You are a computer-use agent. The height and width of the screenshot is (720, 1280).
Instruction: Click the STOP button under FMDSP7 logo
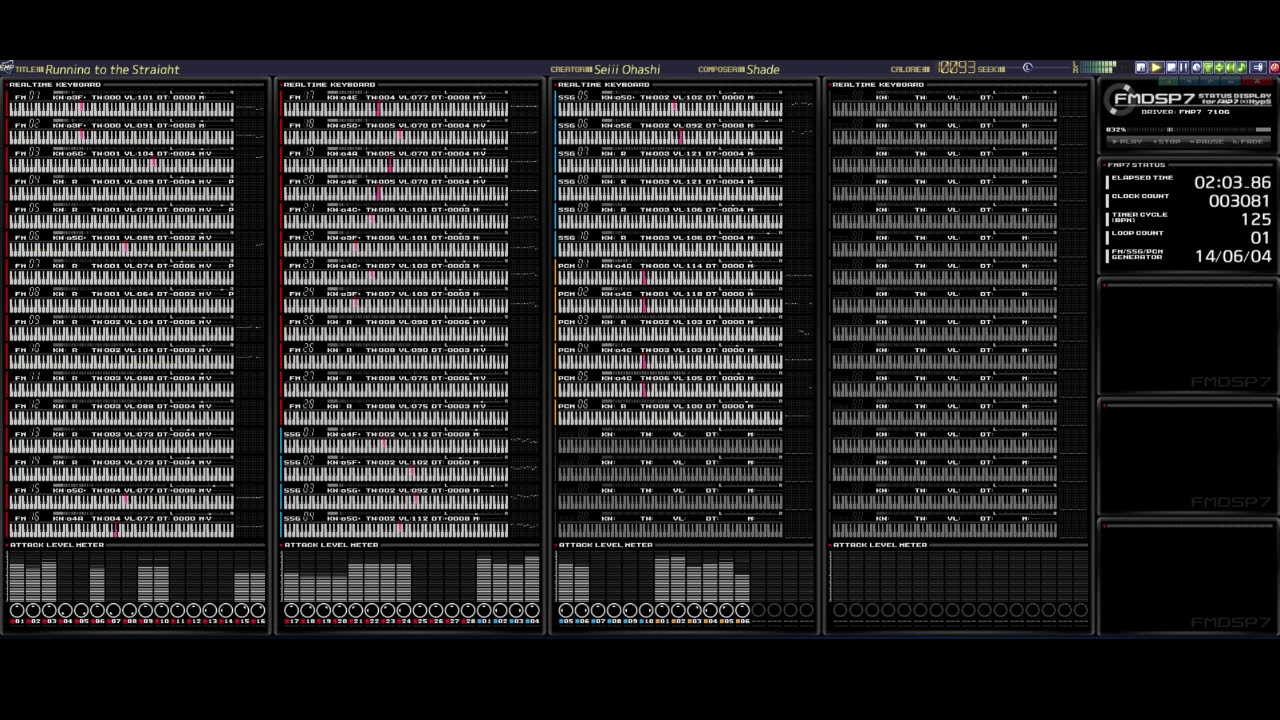coord(1165,141)
